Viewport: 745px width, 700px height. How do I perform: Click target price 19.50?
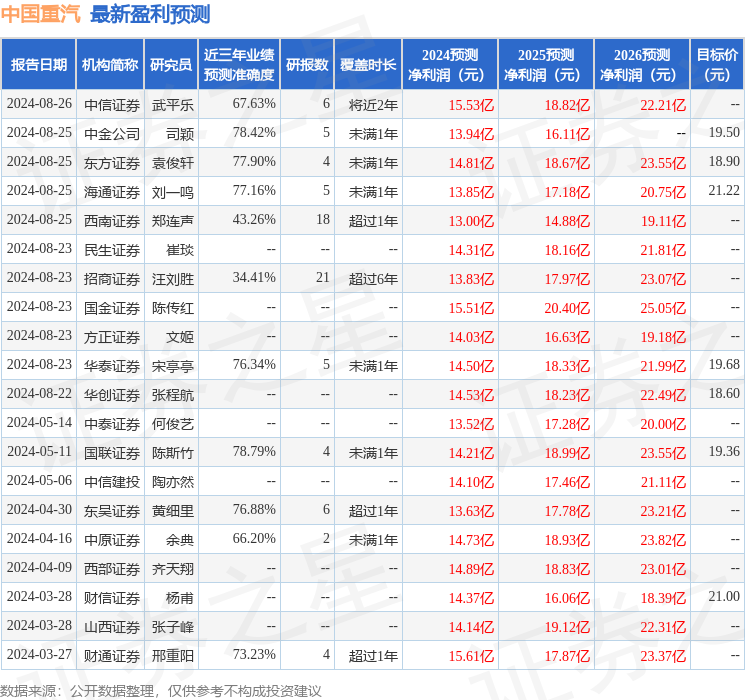coord(724,132)
